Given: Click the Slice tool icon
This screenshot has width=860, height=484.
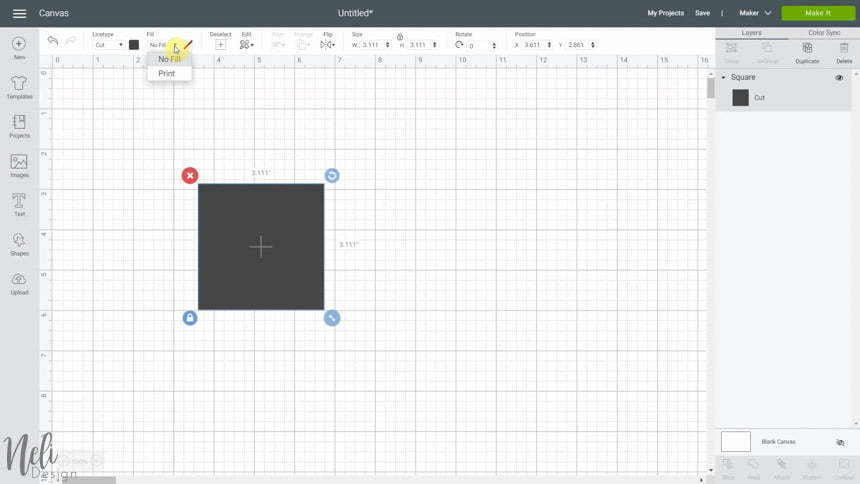Looking at the screenshot, I should pos(727,464).
